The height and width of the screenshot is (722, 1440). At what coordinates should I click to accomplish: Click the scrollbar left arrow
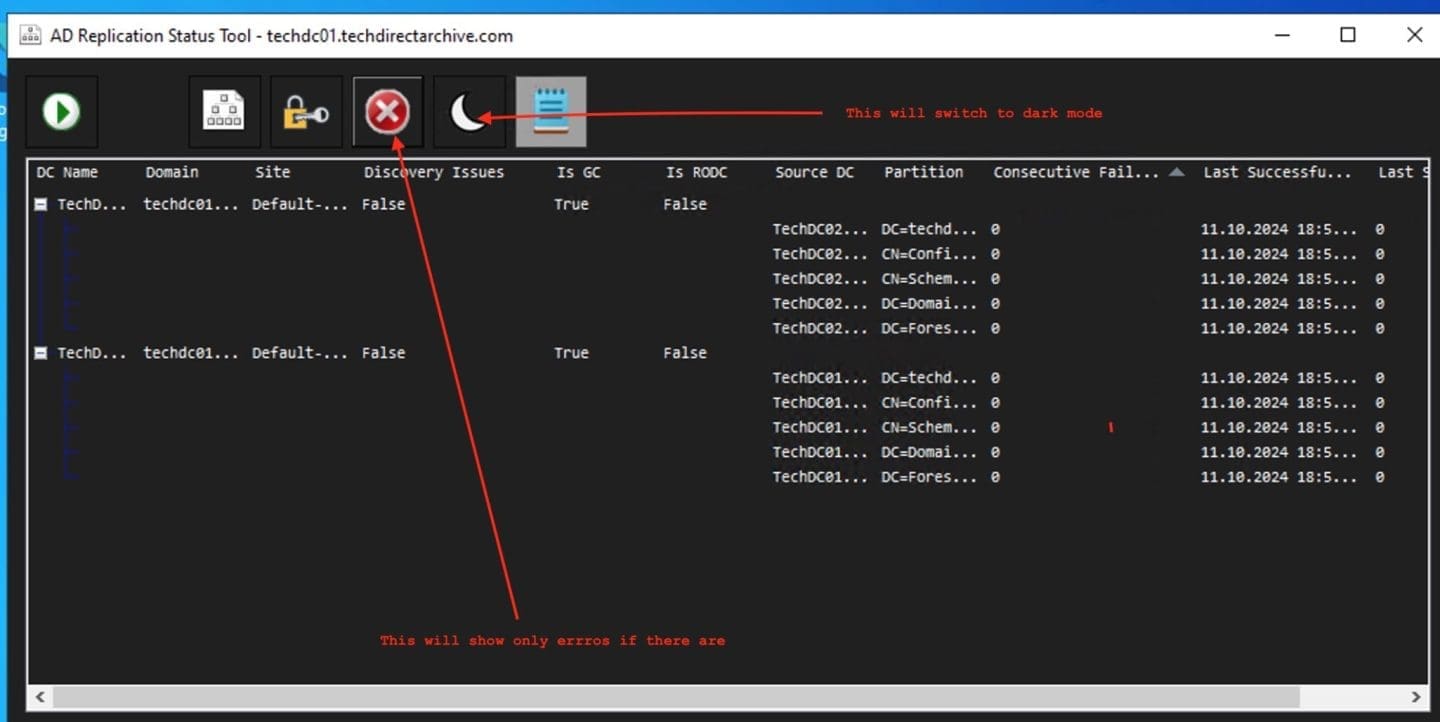point(40,697)
